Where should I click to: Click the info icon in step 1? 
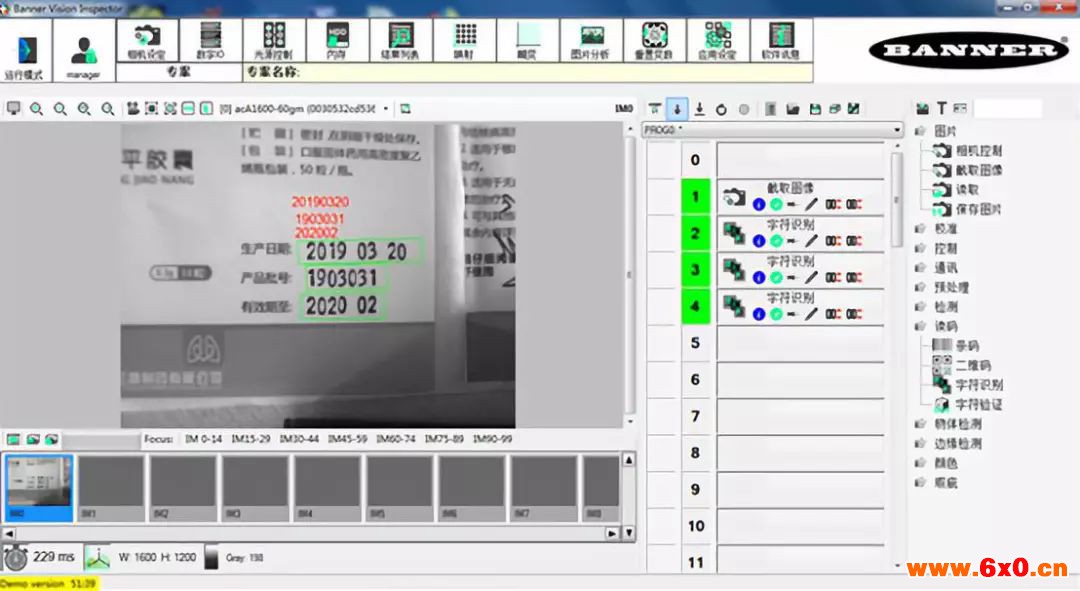coord(758,204)
